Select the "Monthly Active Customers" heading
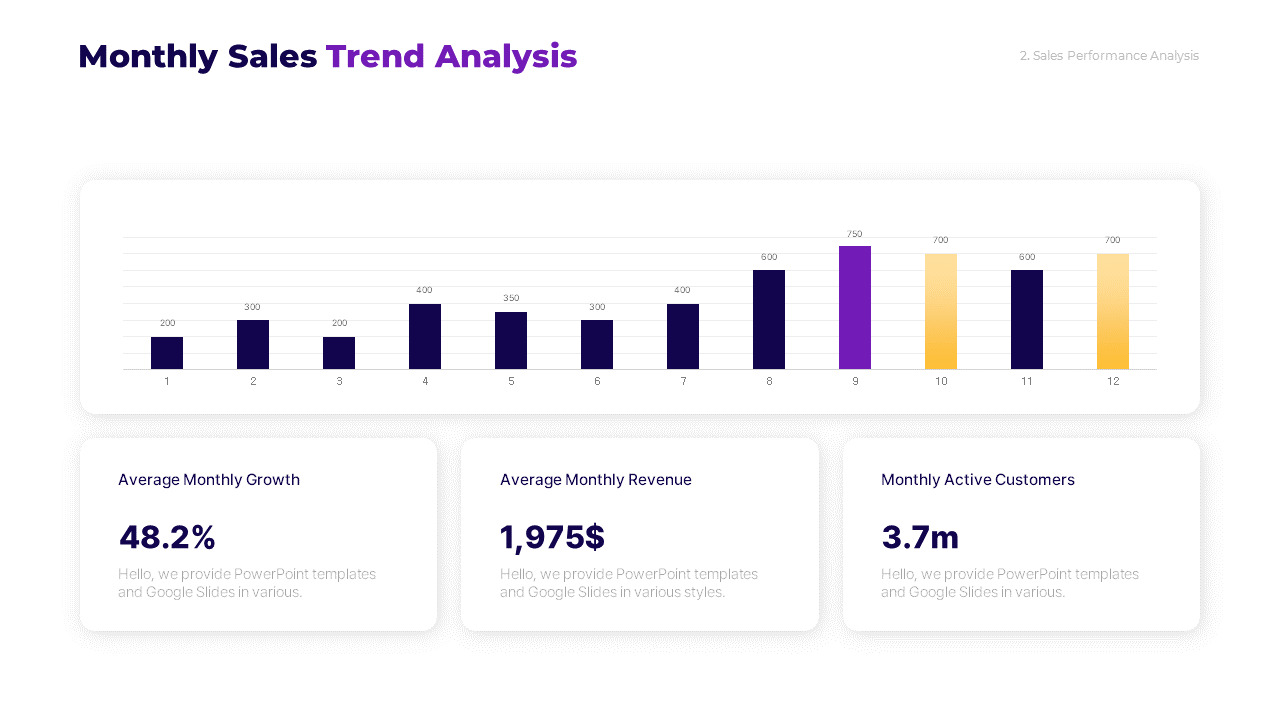The height and width of the screenshot is (720, 1280). tap(978, 480)
